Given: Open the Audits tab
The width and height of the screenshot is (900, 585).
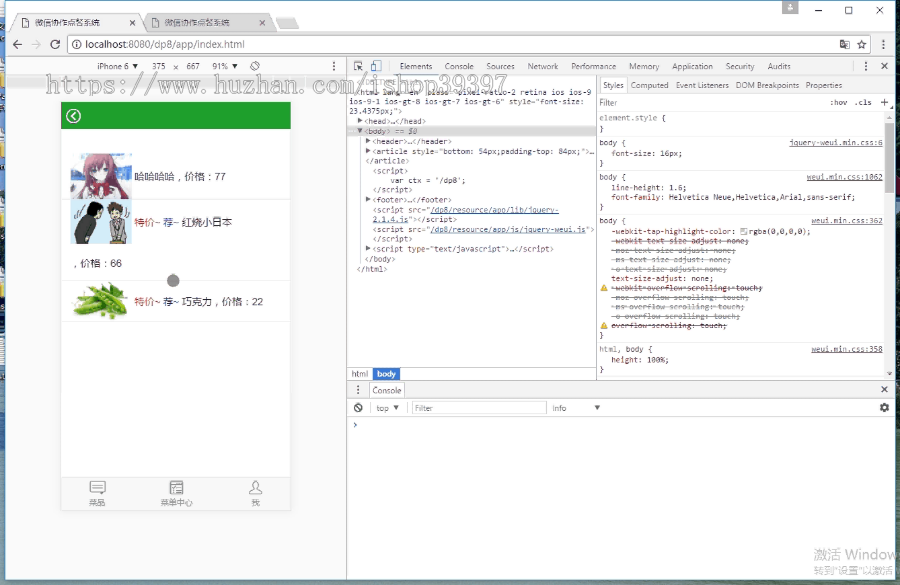Looking at the screenshot, I should pyautogui.click(x=779, y=66).
